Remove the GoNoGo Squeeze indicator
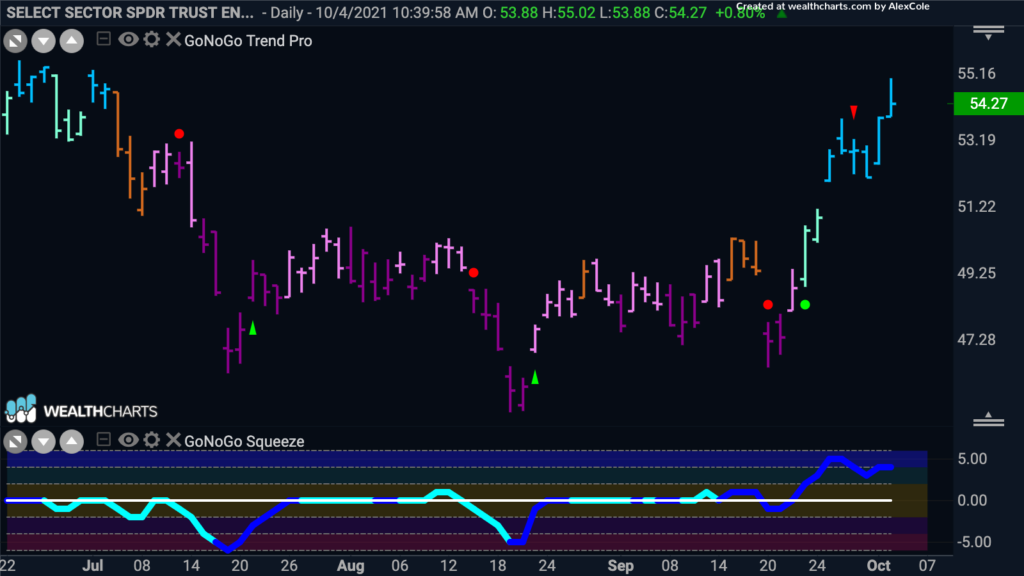 pyautogui.click(x=173, y=440)
